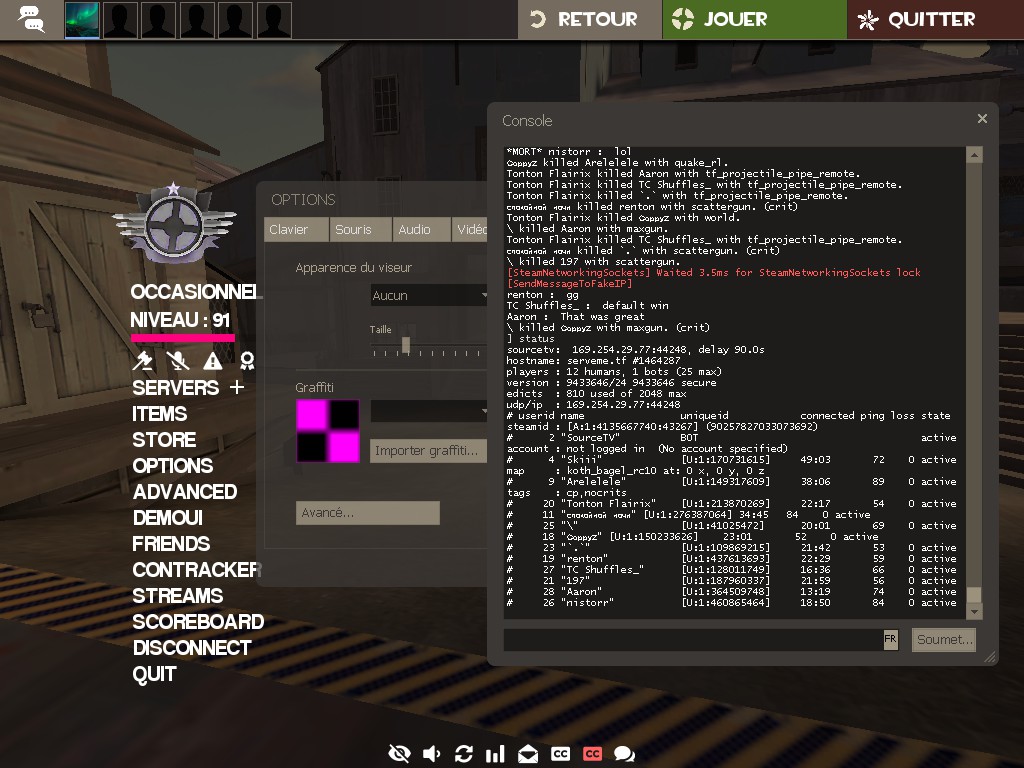Click the warning triangle report icon
Screen dimensions: 1024x768
tap(213, 361)
